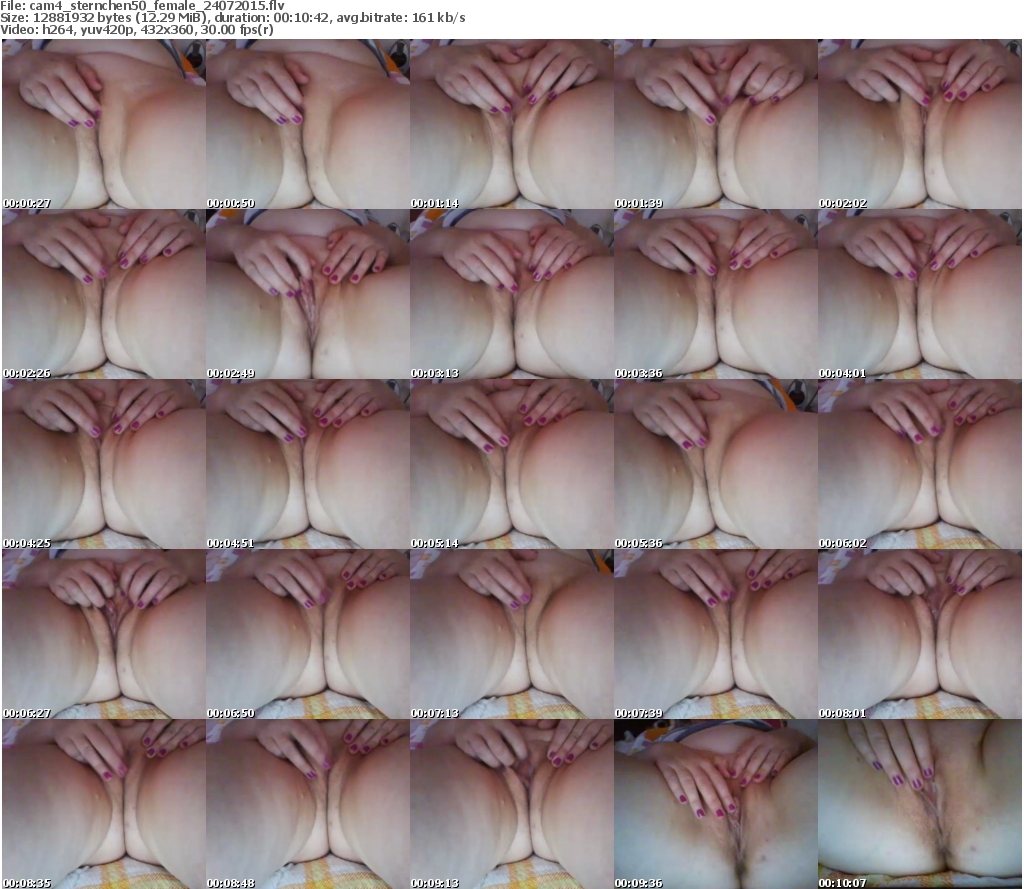This screenshot has width=1024, height=889.
Task: Choose the thumbnail timestamped 00:02:26
Action: [x=102, y=294]
